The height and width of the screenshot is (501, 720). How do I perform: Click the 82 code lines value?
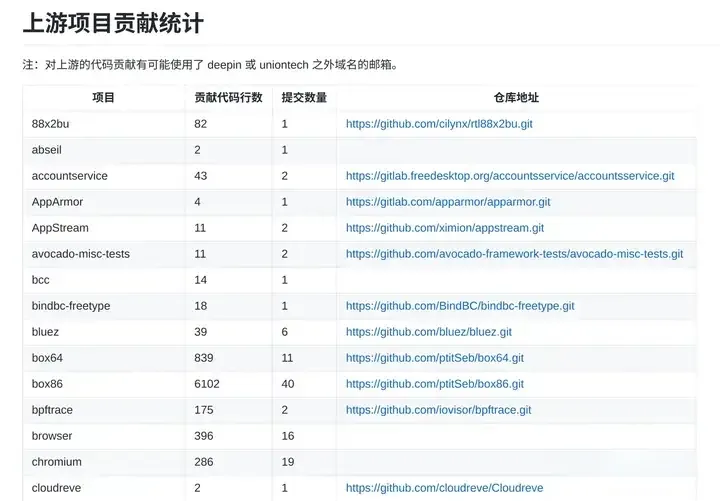(200, 124)
